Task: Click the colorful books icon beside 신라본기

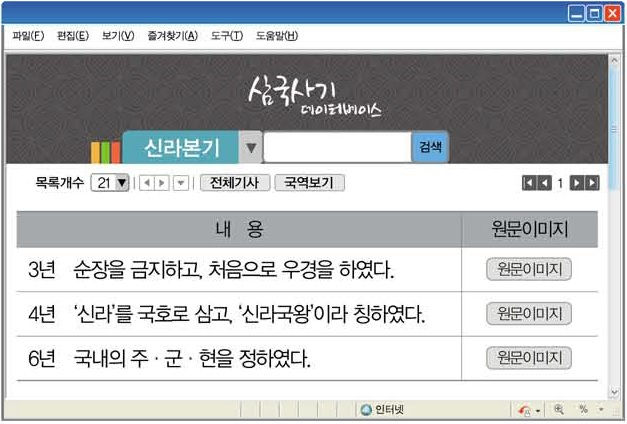Action: tap(105, 152)
